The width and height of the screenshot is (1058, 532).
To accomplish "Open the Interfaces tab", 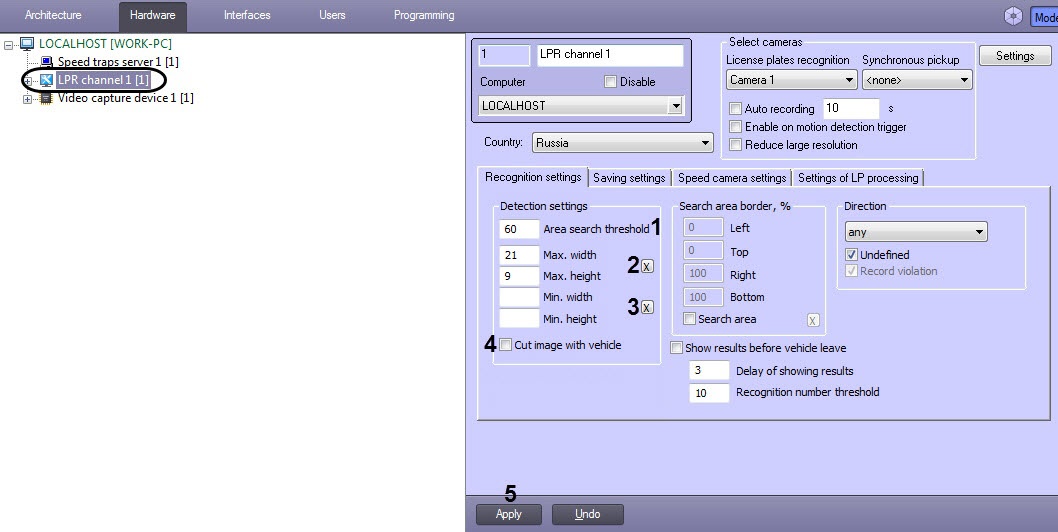I will point(247,16).
